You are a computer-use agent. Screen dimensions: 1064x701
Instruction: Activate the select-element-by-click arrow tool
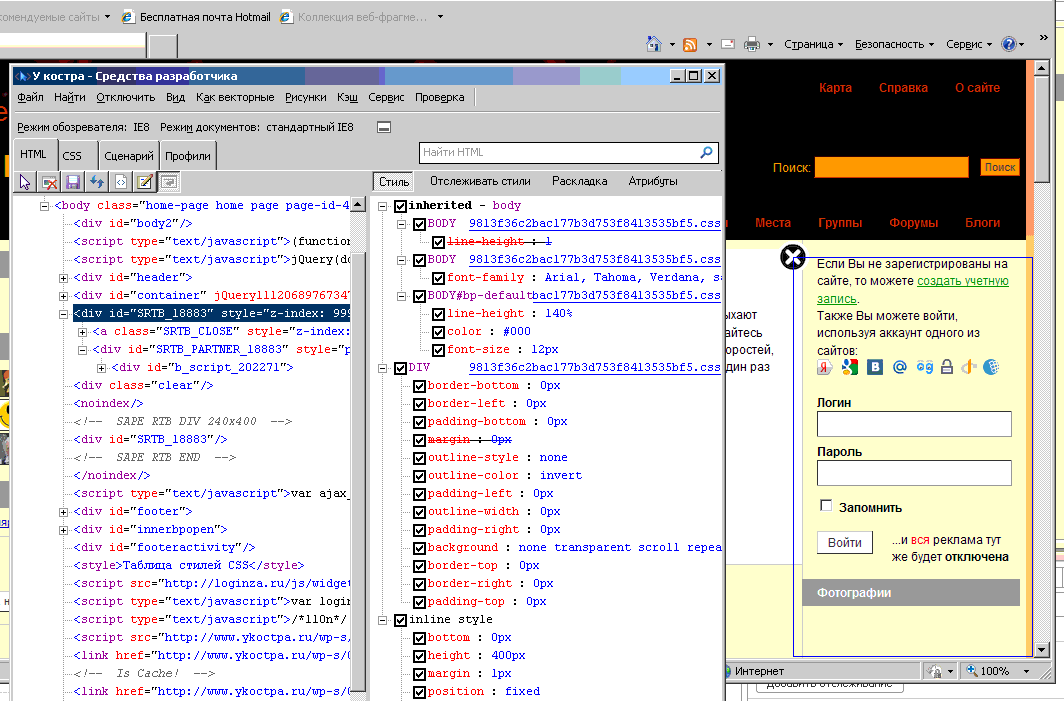point(26,182)
